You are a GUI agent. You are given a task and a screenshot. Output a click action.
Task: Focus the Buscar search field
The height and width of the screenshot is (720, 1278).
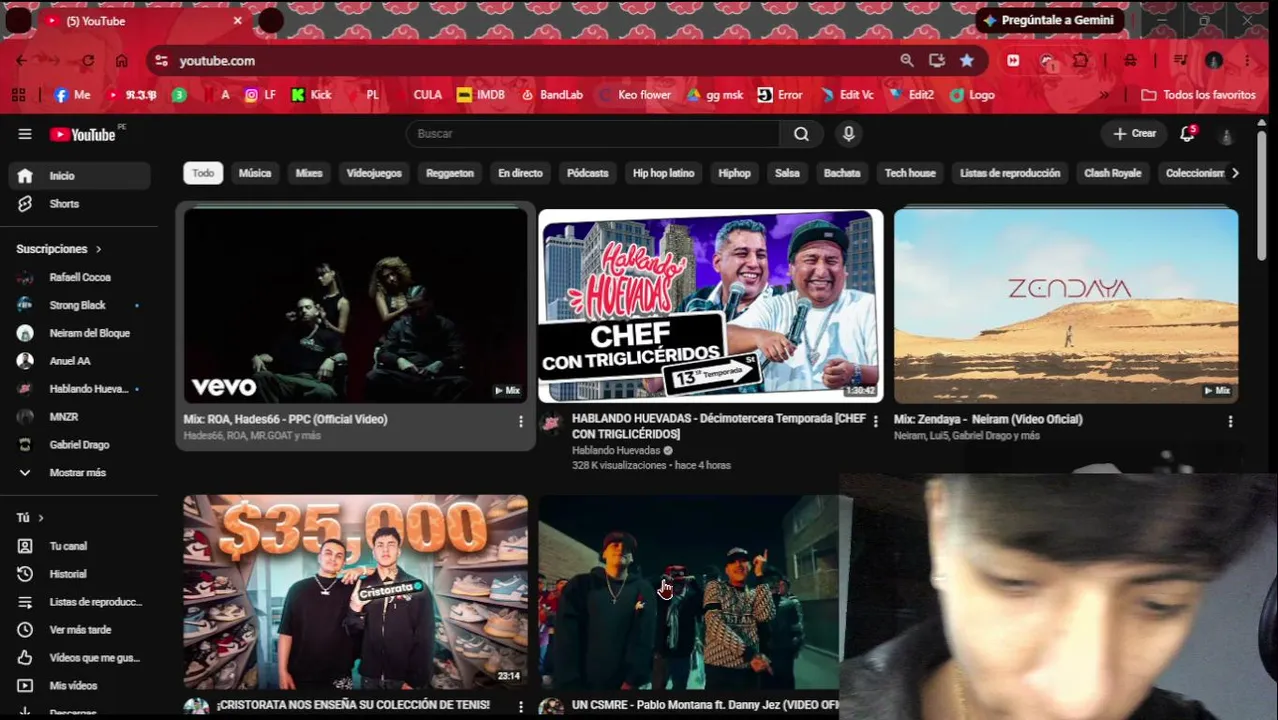592,134
